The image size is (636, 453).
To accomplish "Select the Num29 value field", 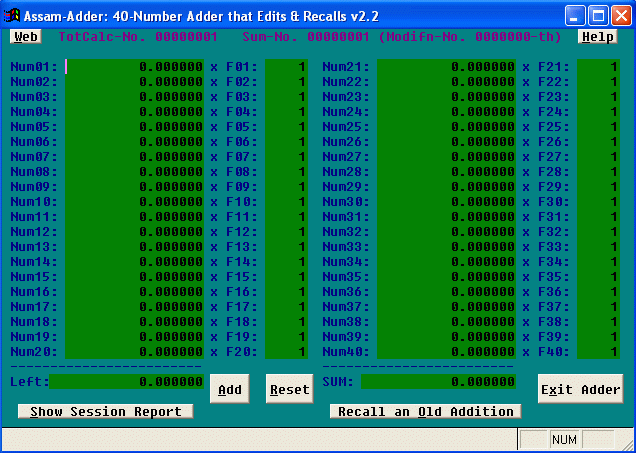I will (446, 187).
